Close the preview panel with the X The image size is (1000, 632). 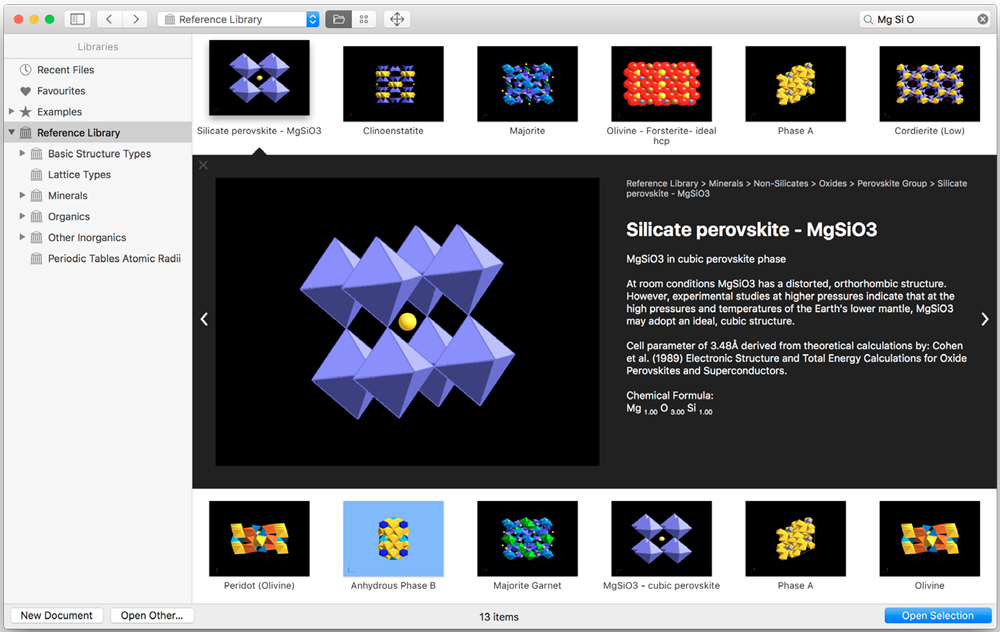(x=203, y=165)
